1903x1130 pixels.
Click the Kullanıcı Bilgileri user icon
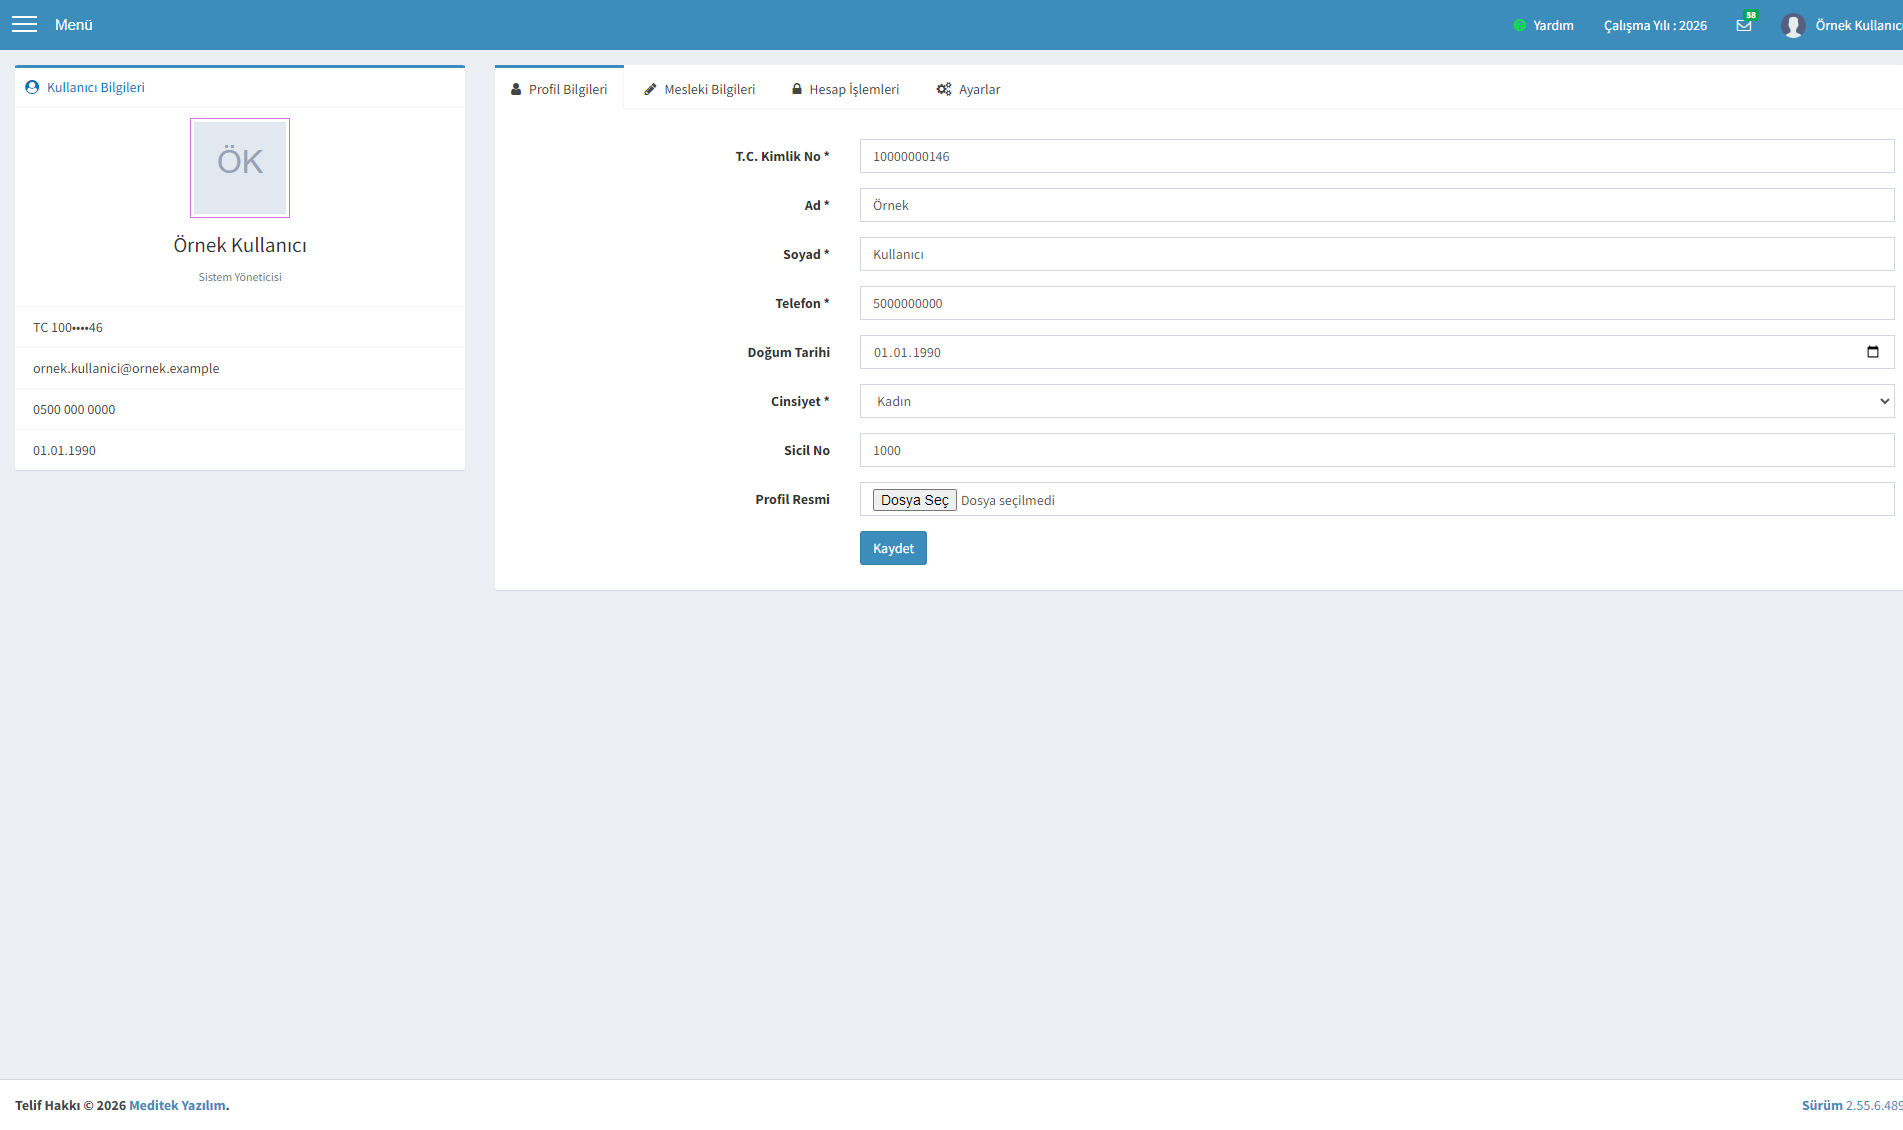(x=32, y=87)
